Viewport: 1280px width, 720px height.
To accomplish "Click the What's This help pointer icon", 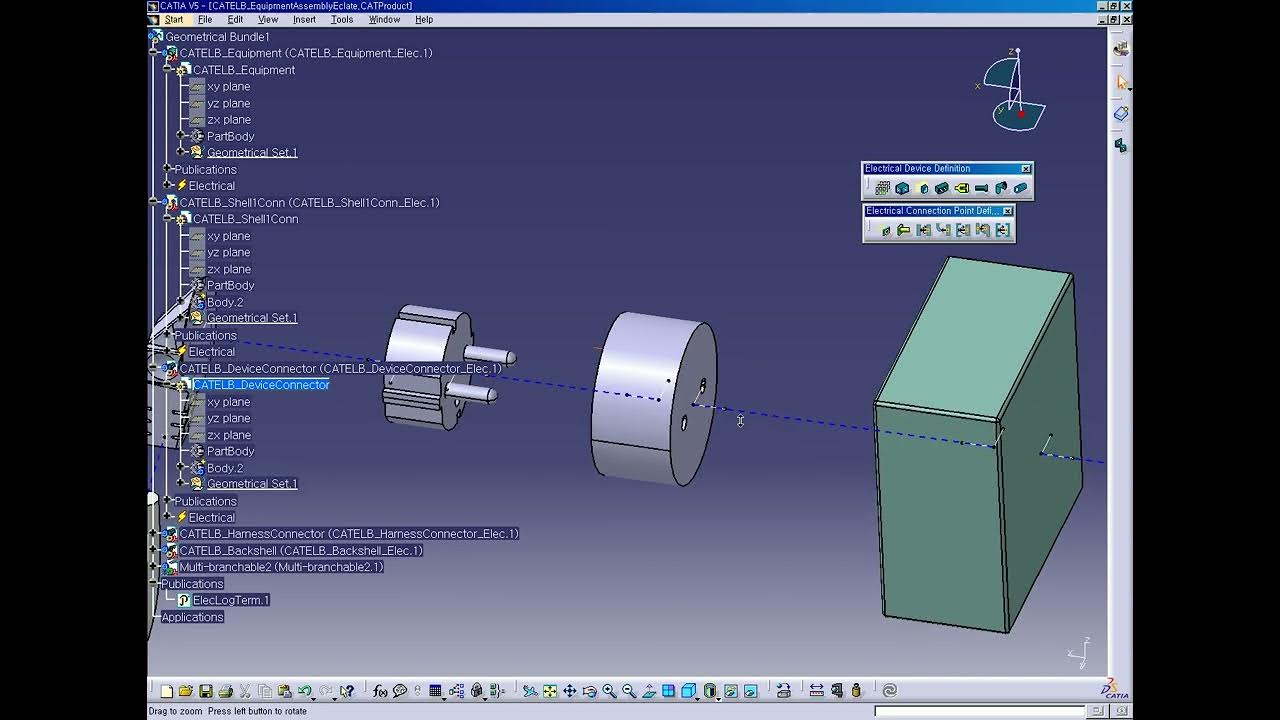I will 347,691.
